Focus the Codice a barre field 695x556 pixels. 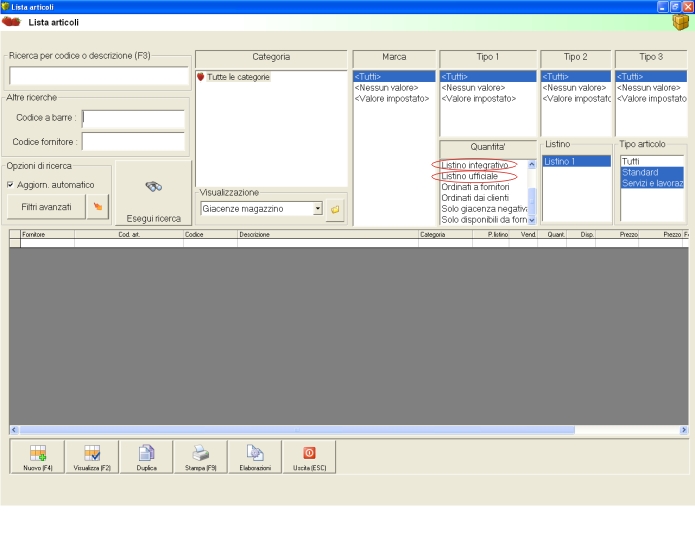click(133, 118)
